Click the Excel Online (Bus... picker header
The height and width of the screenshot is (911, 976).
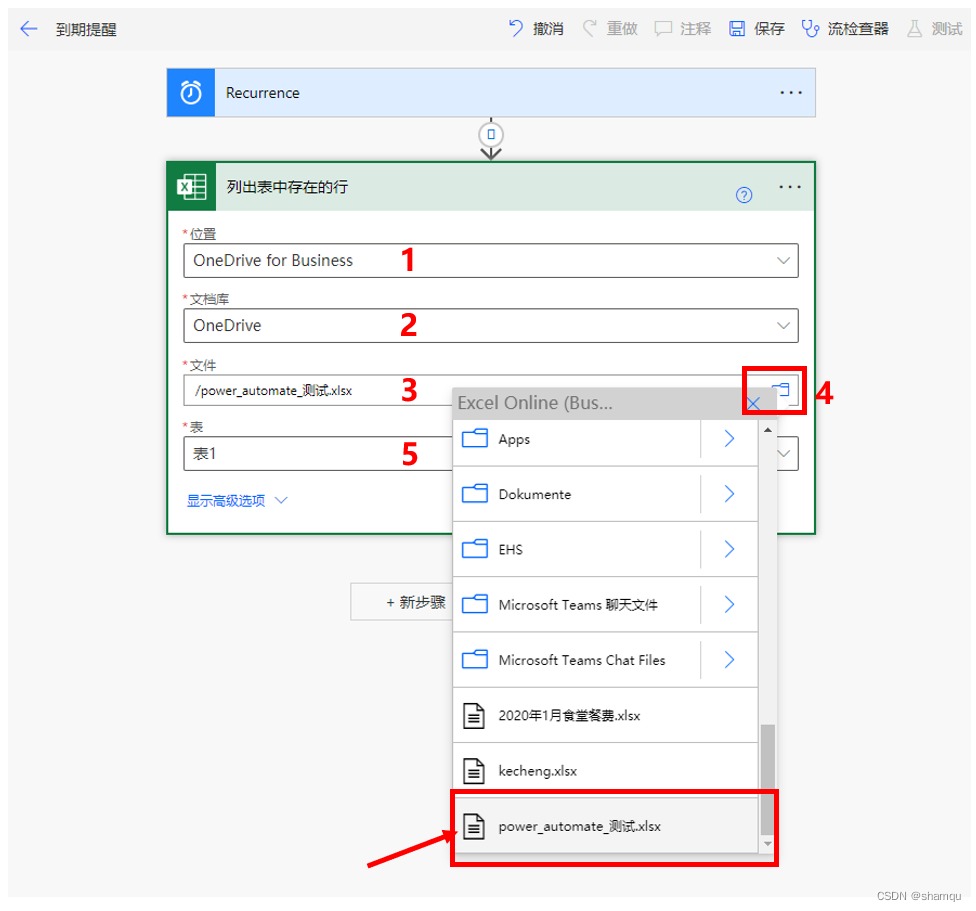click(535, 403)
